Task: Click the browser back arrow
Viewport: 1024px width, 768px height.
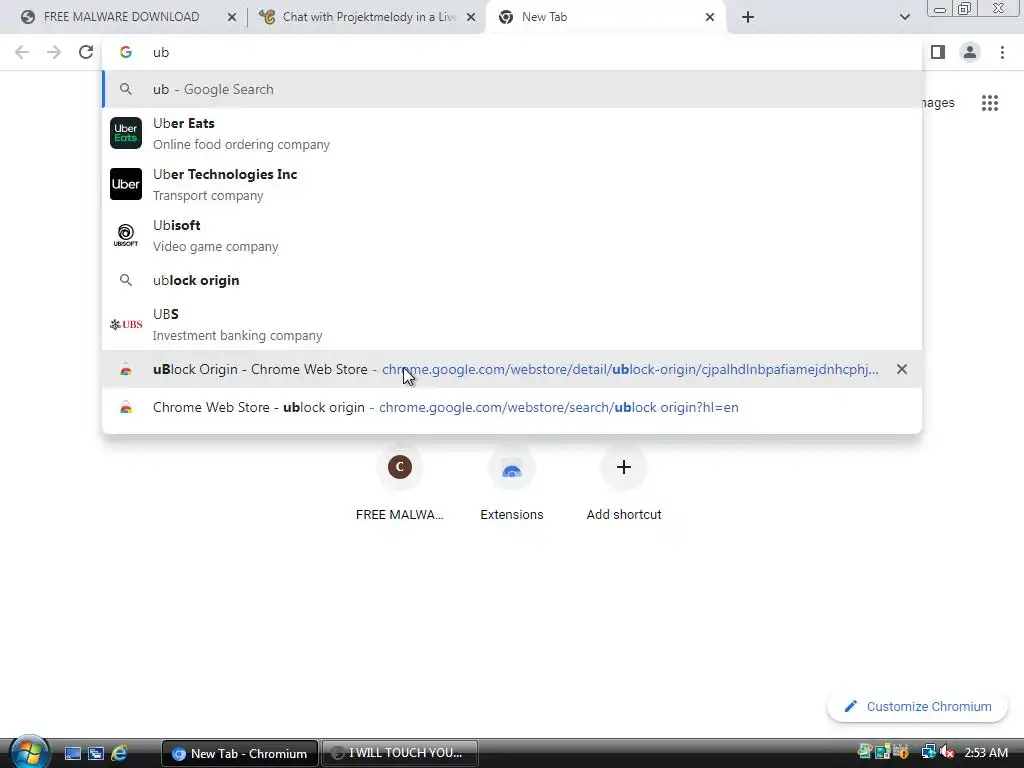Action: (22, 52)
